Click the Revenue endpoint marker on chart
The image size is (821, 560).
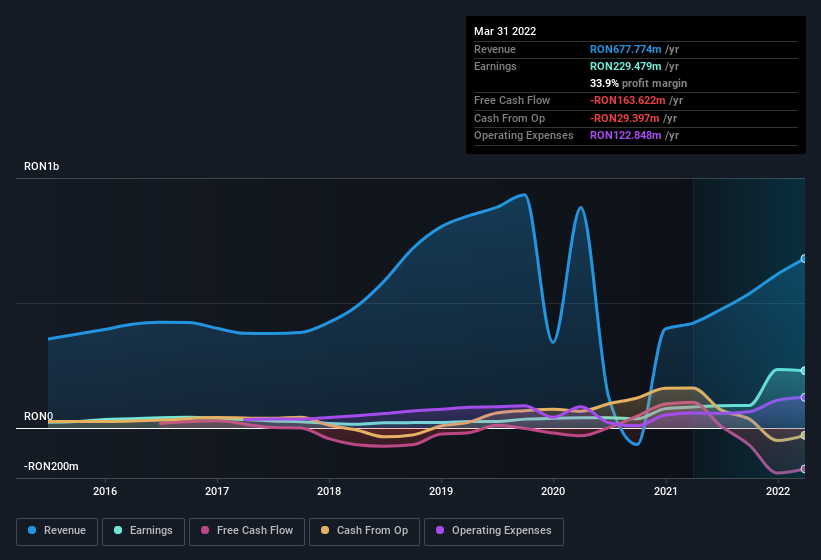coord(803,259)
